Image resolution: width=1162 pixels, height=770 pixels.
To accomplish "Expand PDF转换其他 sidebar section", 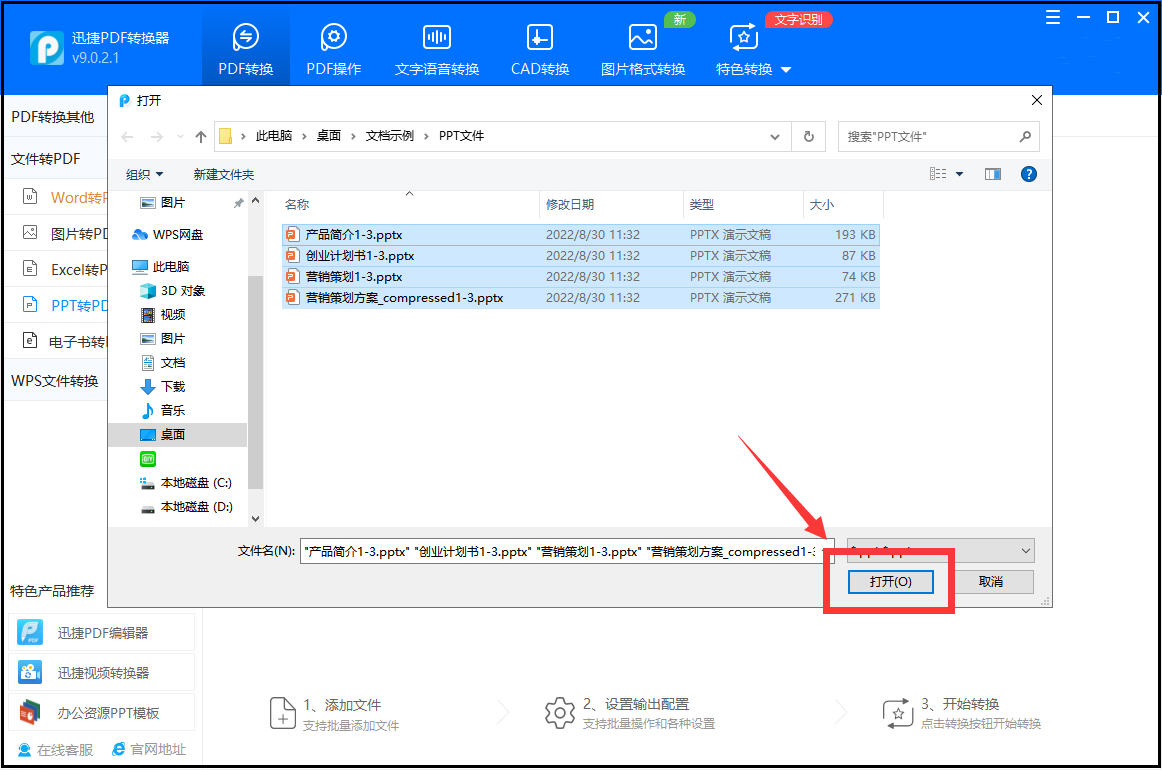I will (53, 117).
